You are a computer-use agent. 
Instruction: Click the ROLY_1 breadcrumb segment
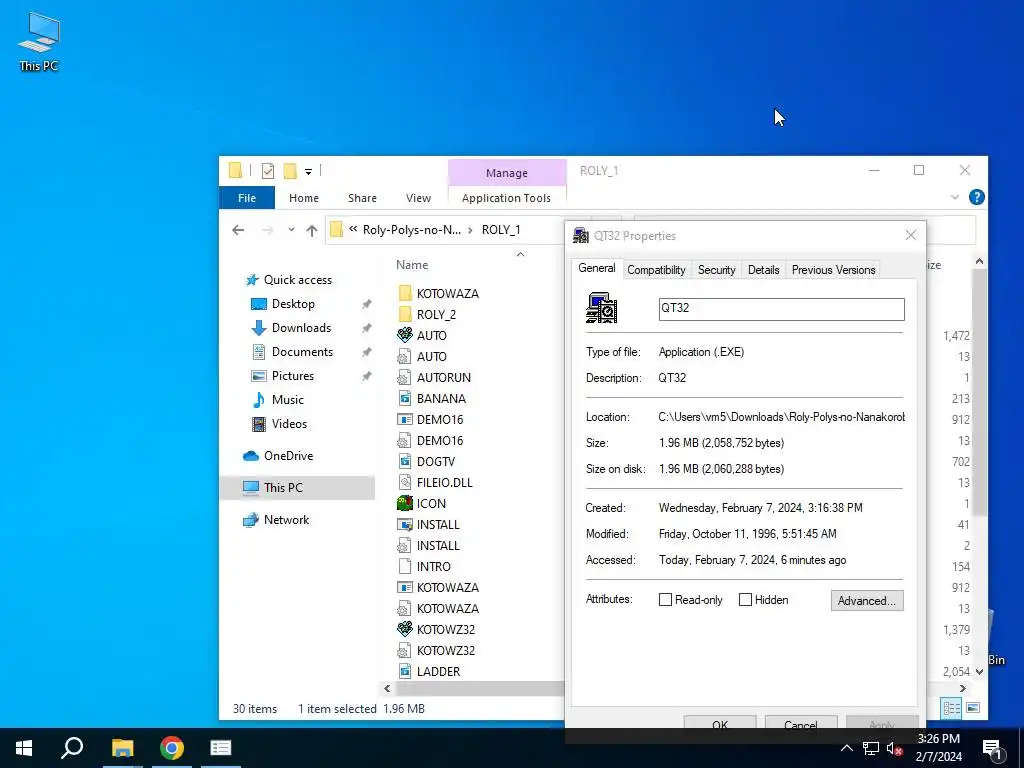pos(501,230)
